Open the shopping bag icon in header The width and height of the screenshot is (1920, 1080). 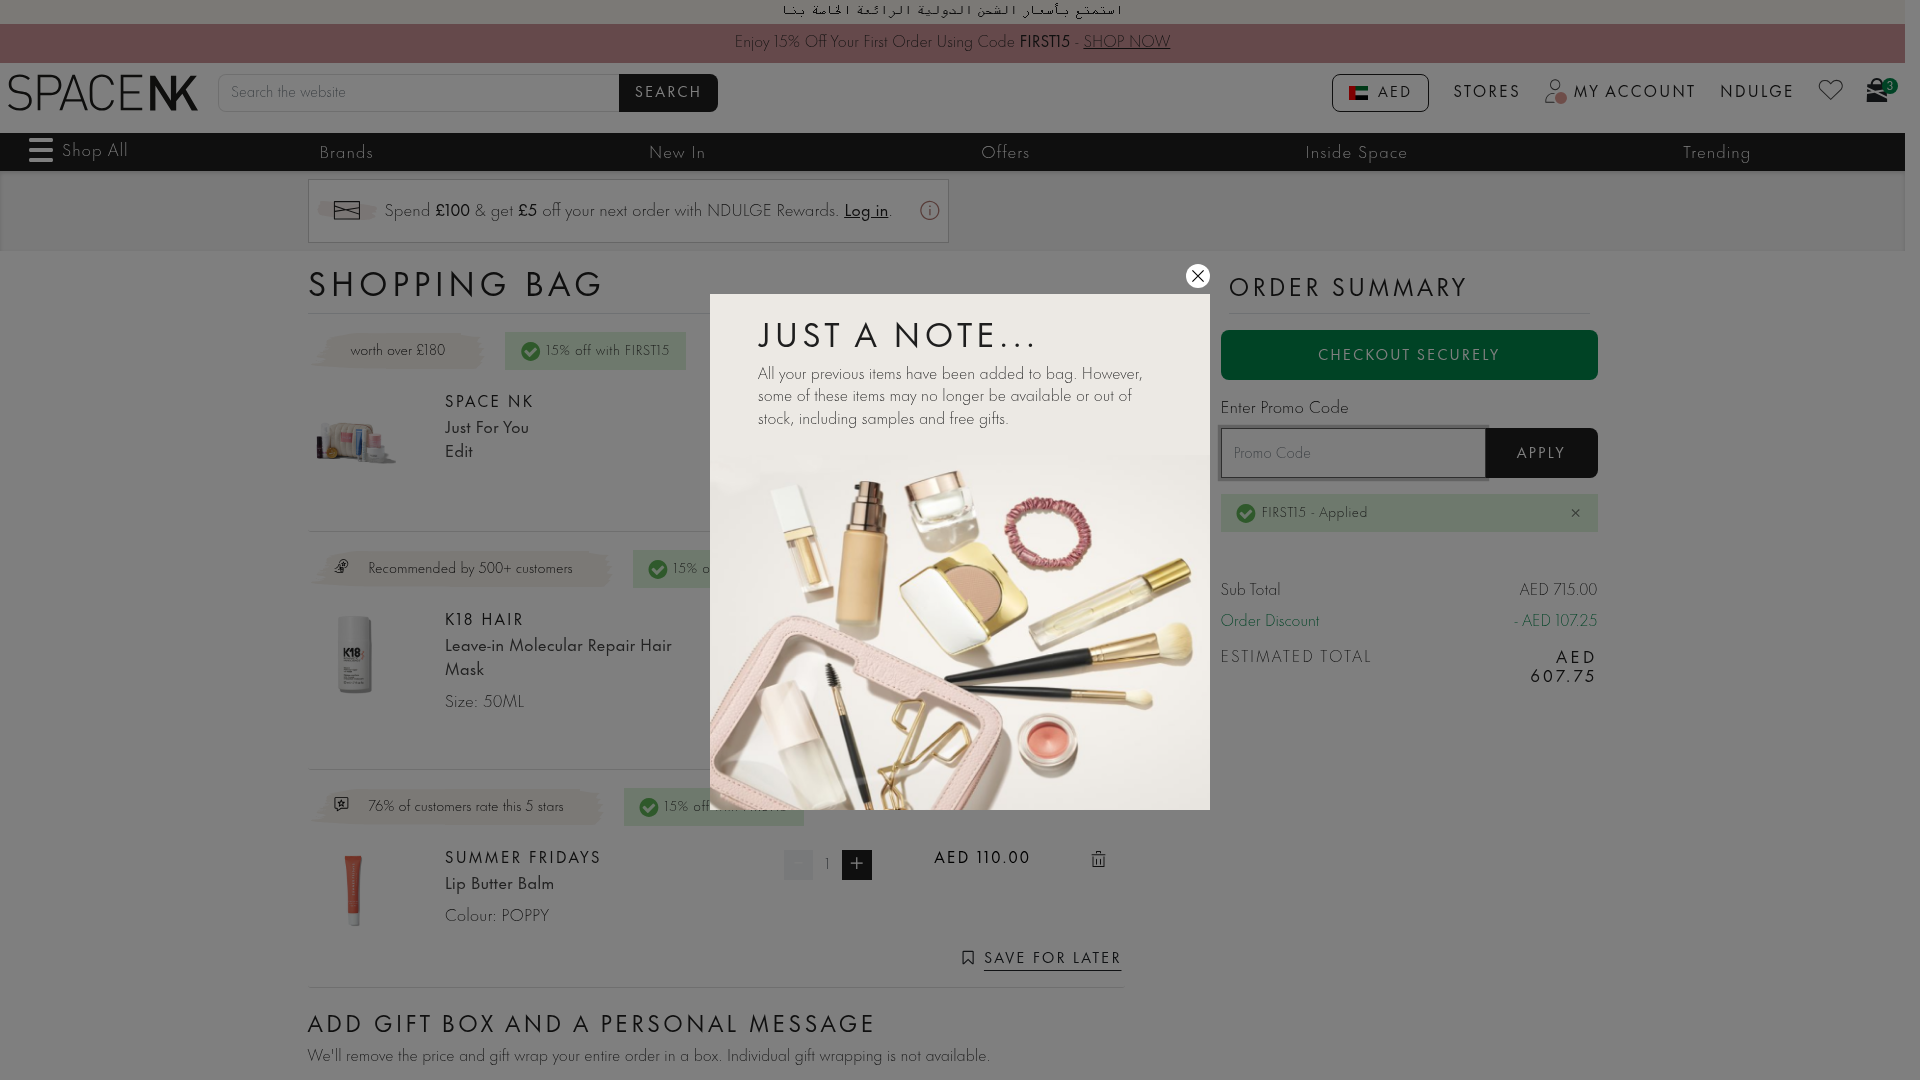click(1877, 92)
